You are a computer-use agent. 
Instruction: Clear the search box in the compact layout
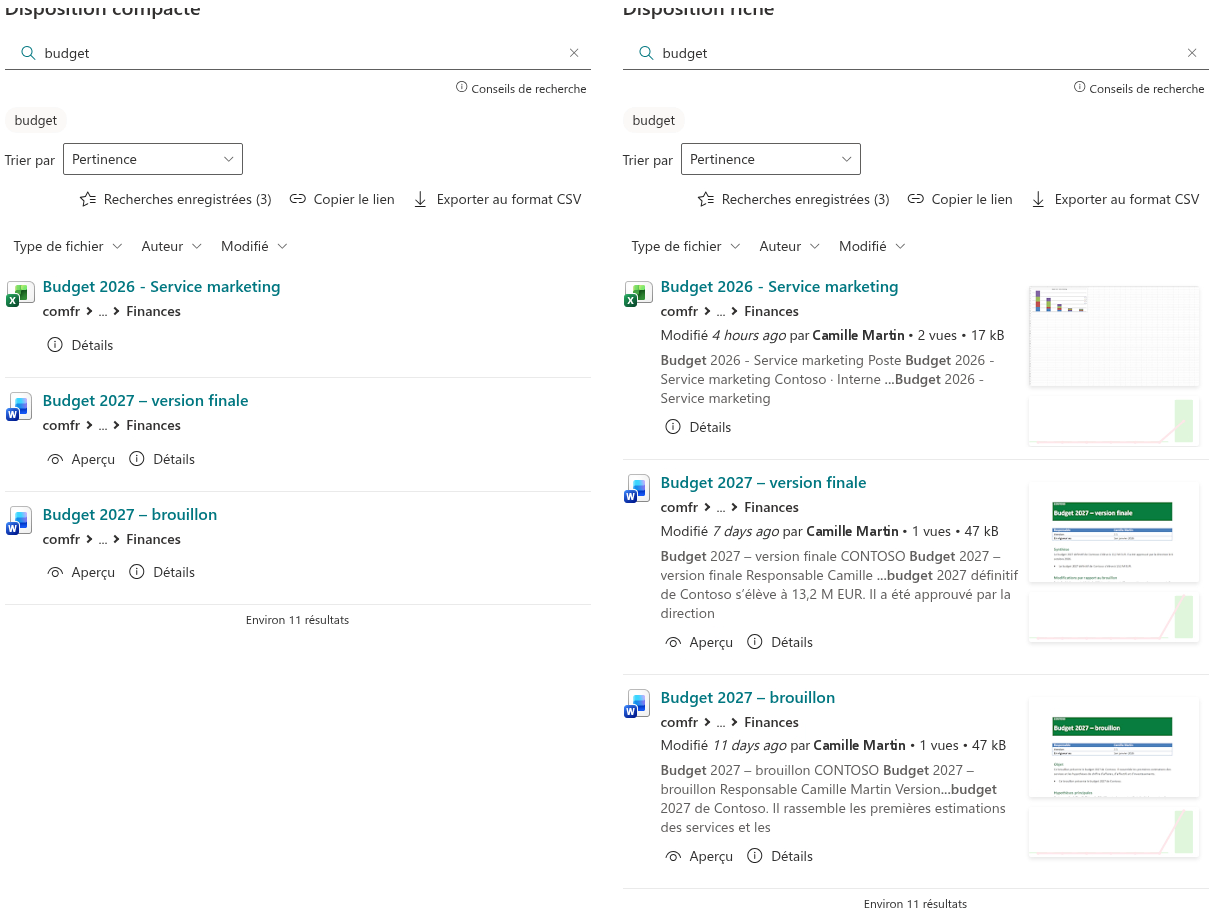point(574,53)
